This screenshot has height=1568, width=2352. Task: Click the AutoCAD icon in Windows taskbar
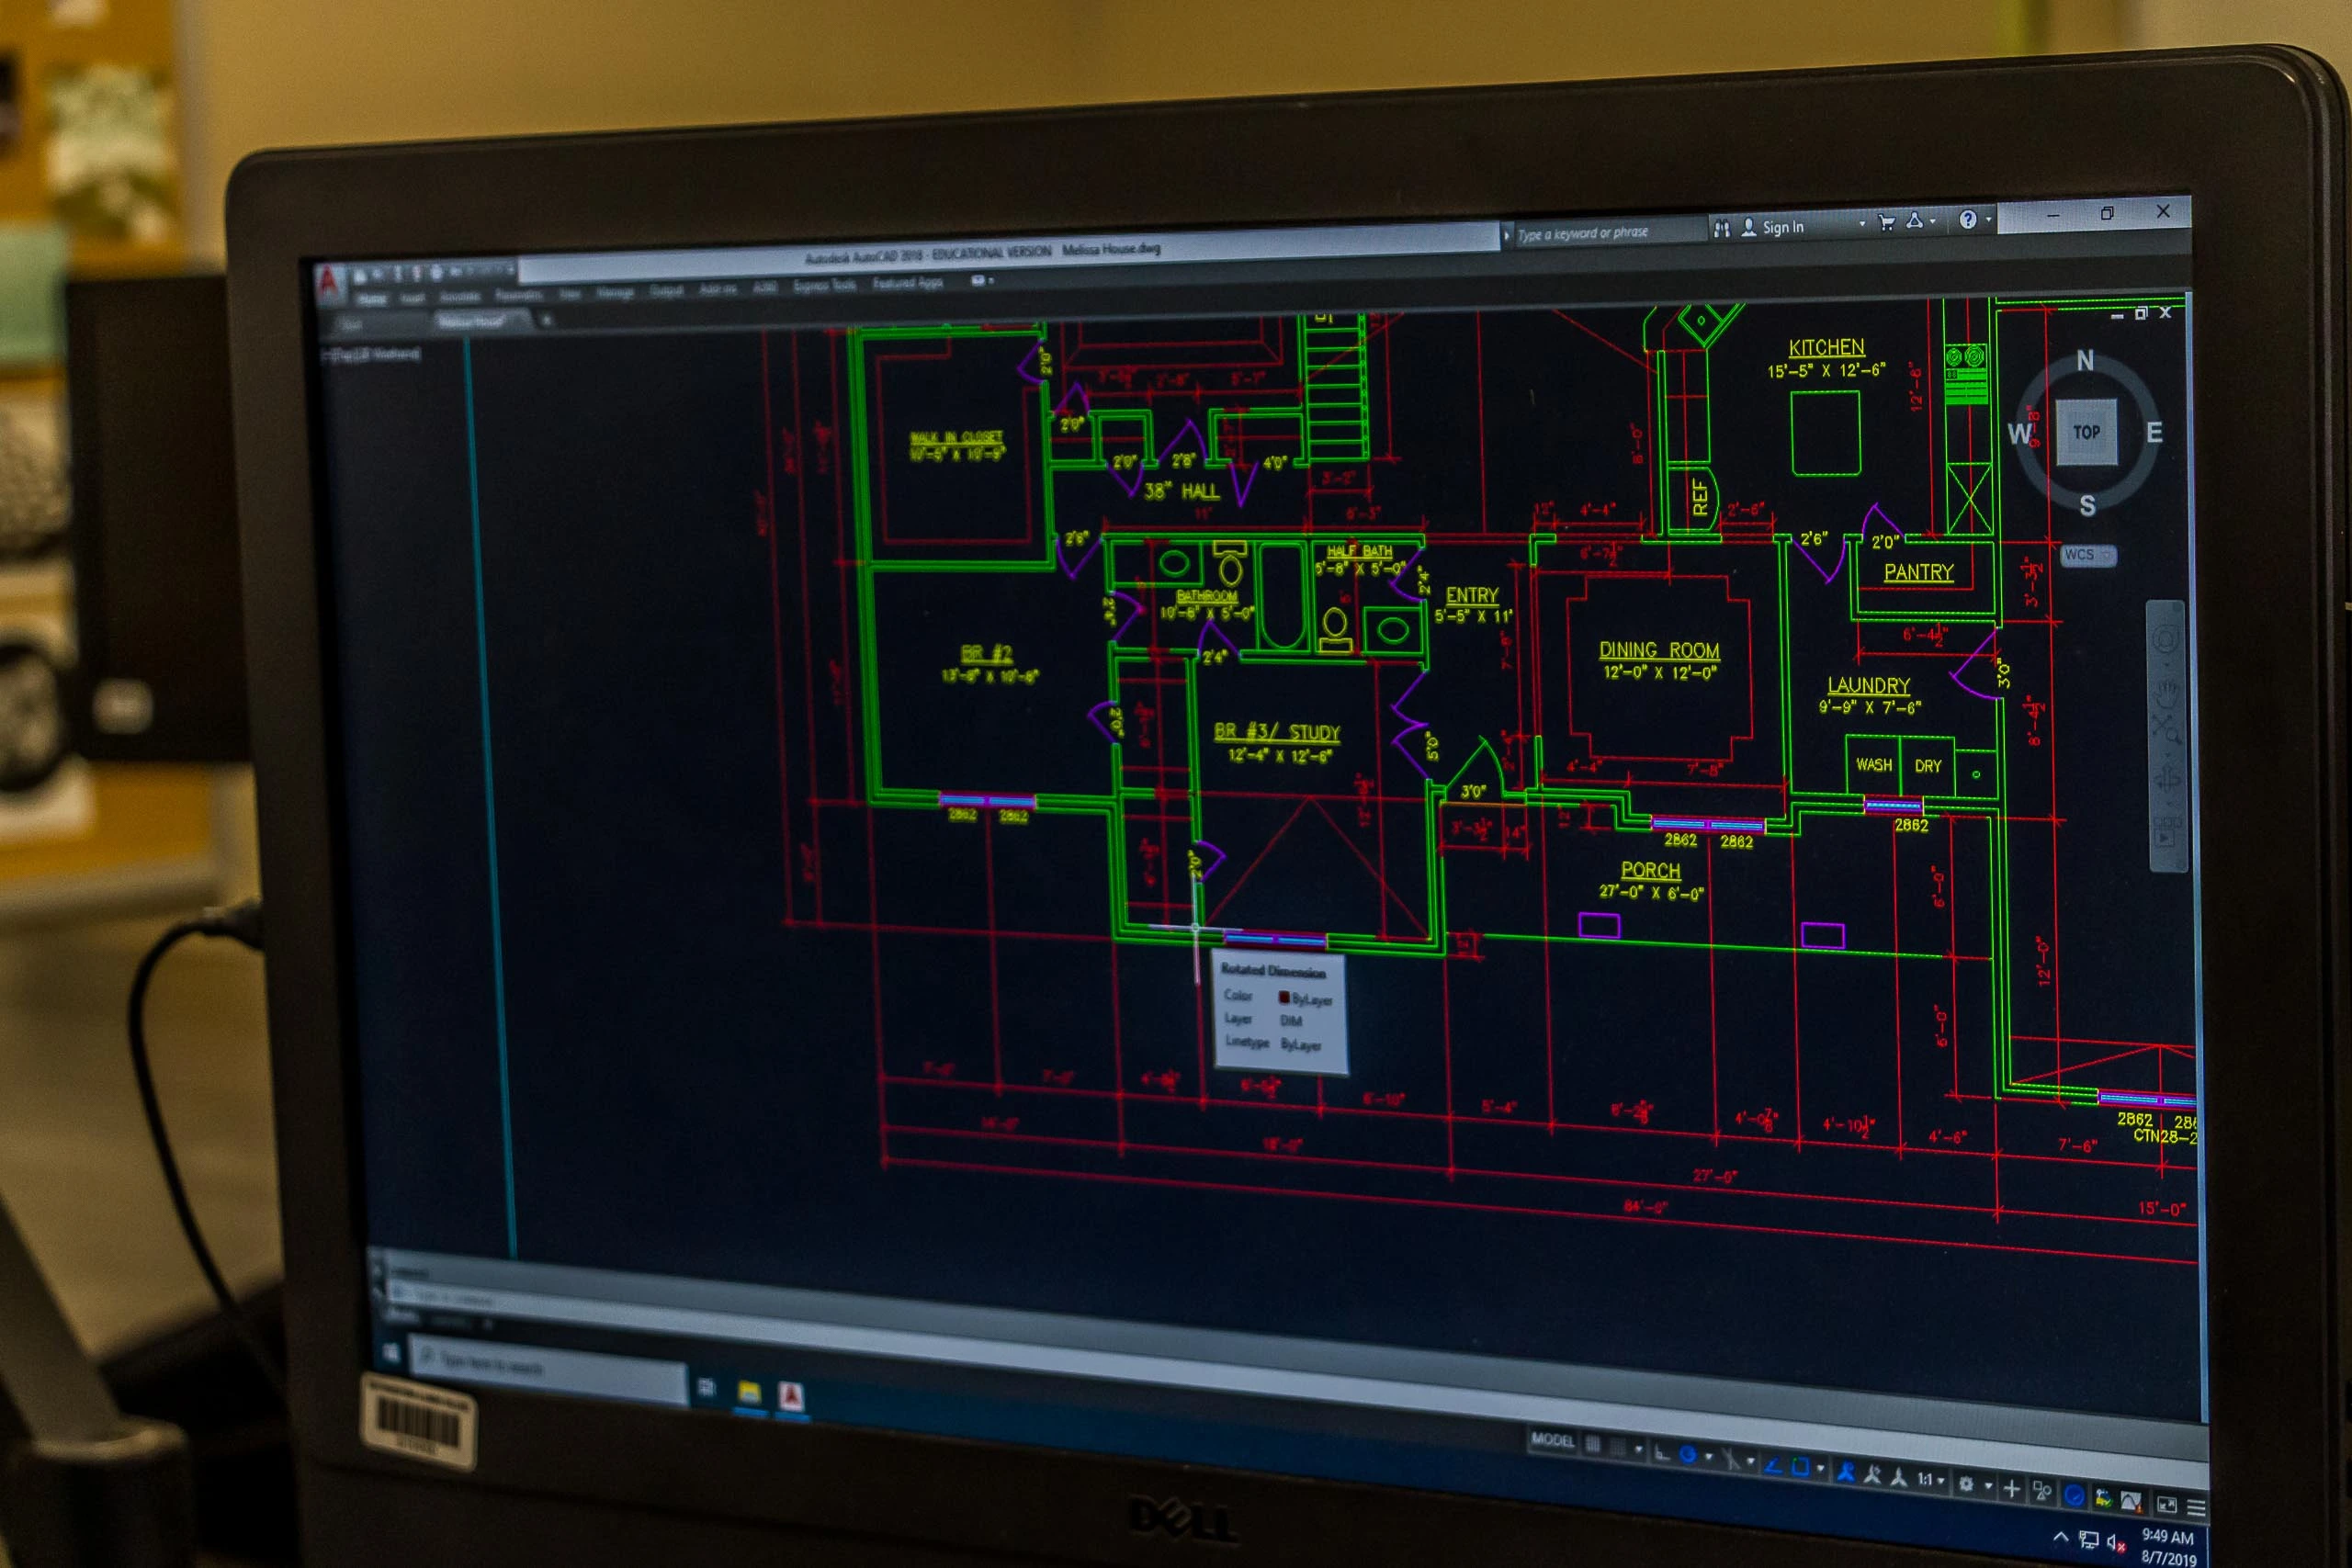coord(791,1396)
